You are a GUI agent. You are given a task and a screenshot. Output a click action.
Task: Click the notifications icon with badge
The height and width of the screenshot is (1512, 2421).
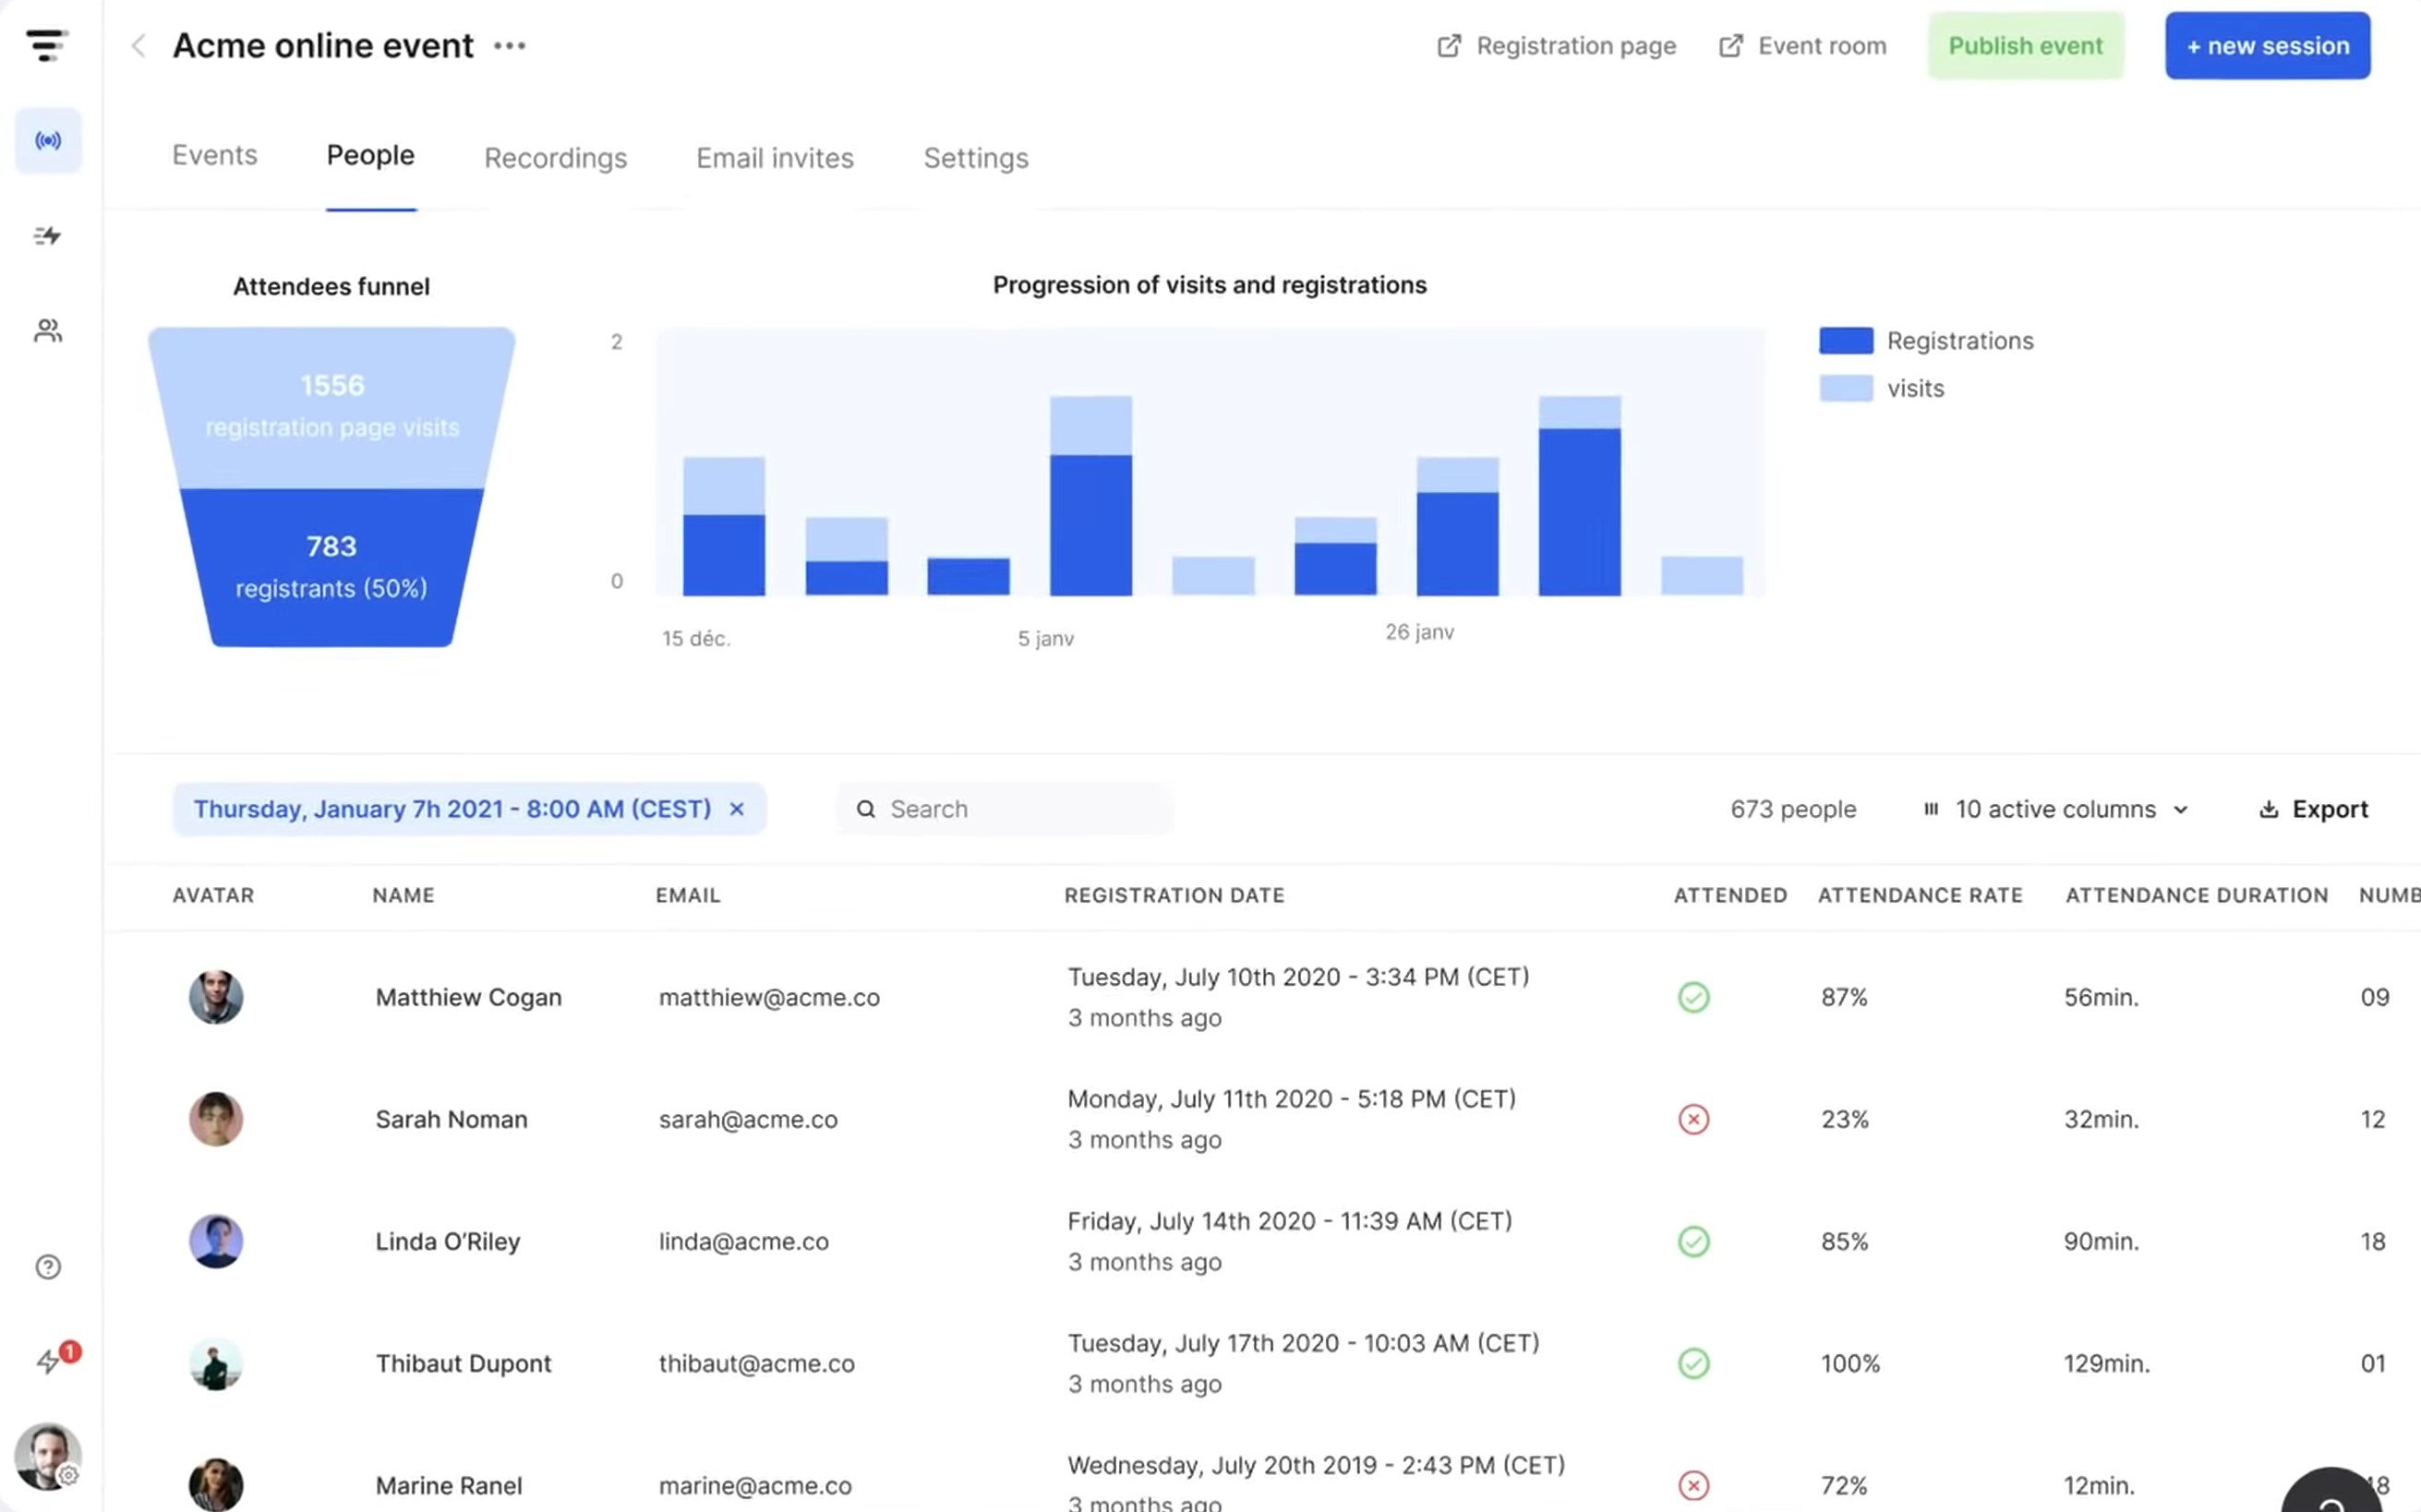click(x=47, y=1362)
